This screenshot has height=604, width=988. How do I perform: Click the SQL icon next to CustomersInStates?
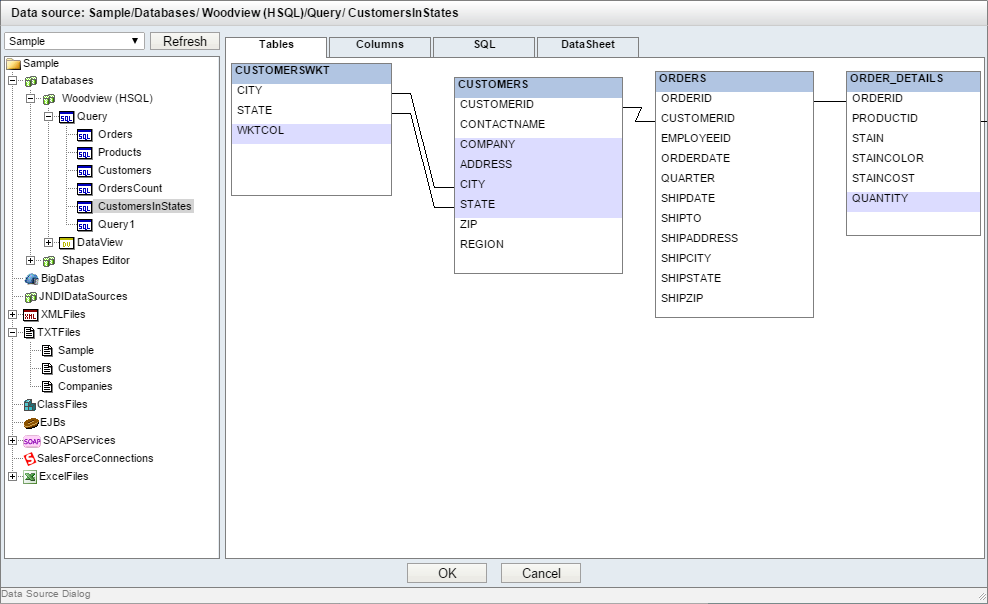(x=84, y=207)
